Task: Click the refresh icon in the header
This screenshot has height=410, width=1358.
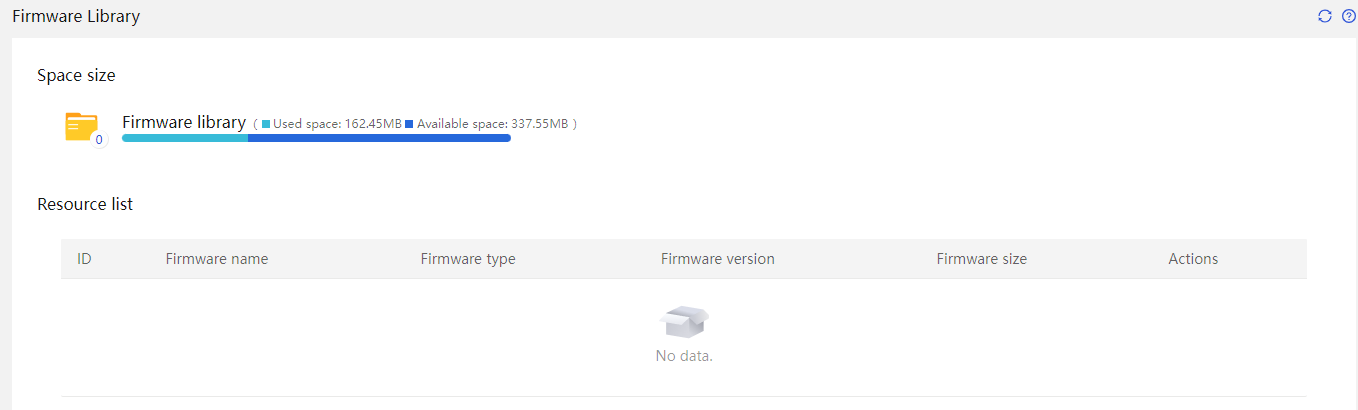Action: 1325,16
